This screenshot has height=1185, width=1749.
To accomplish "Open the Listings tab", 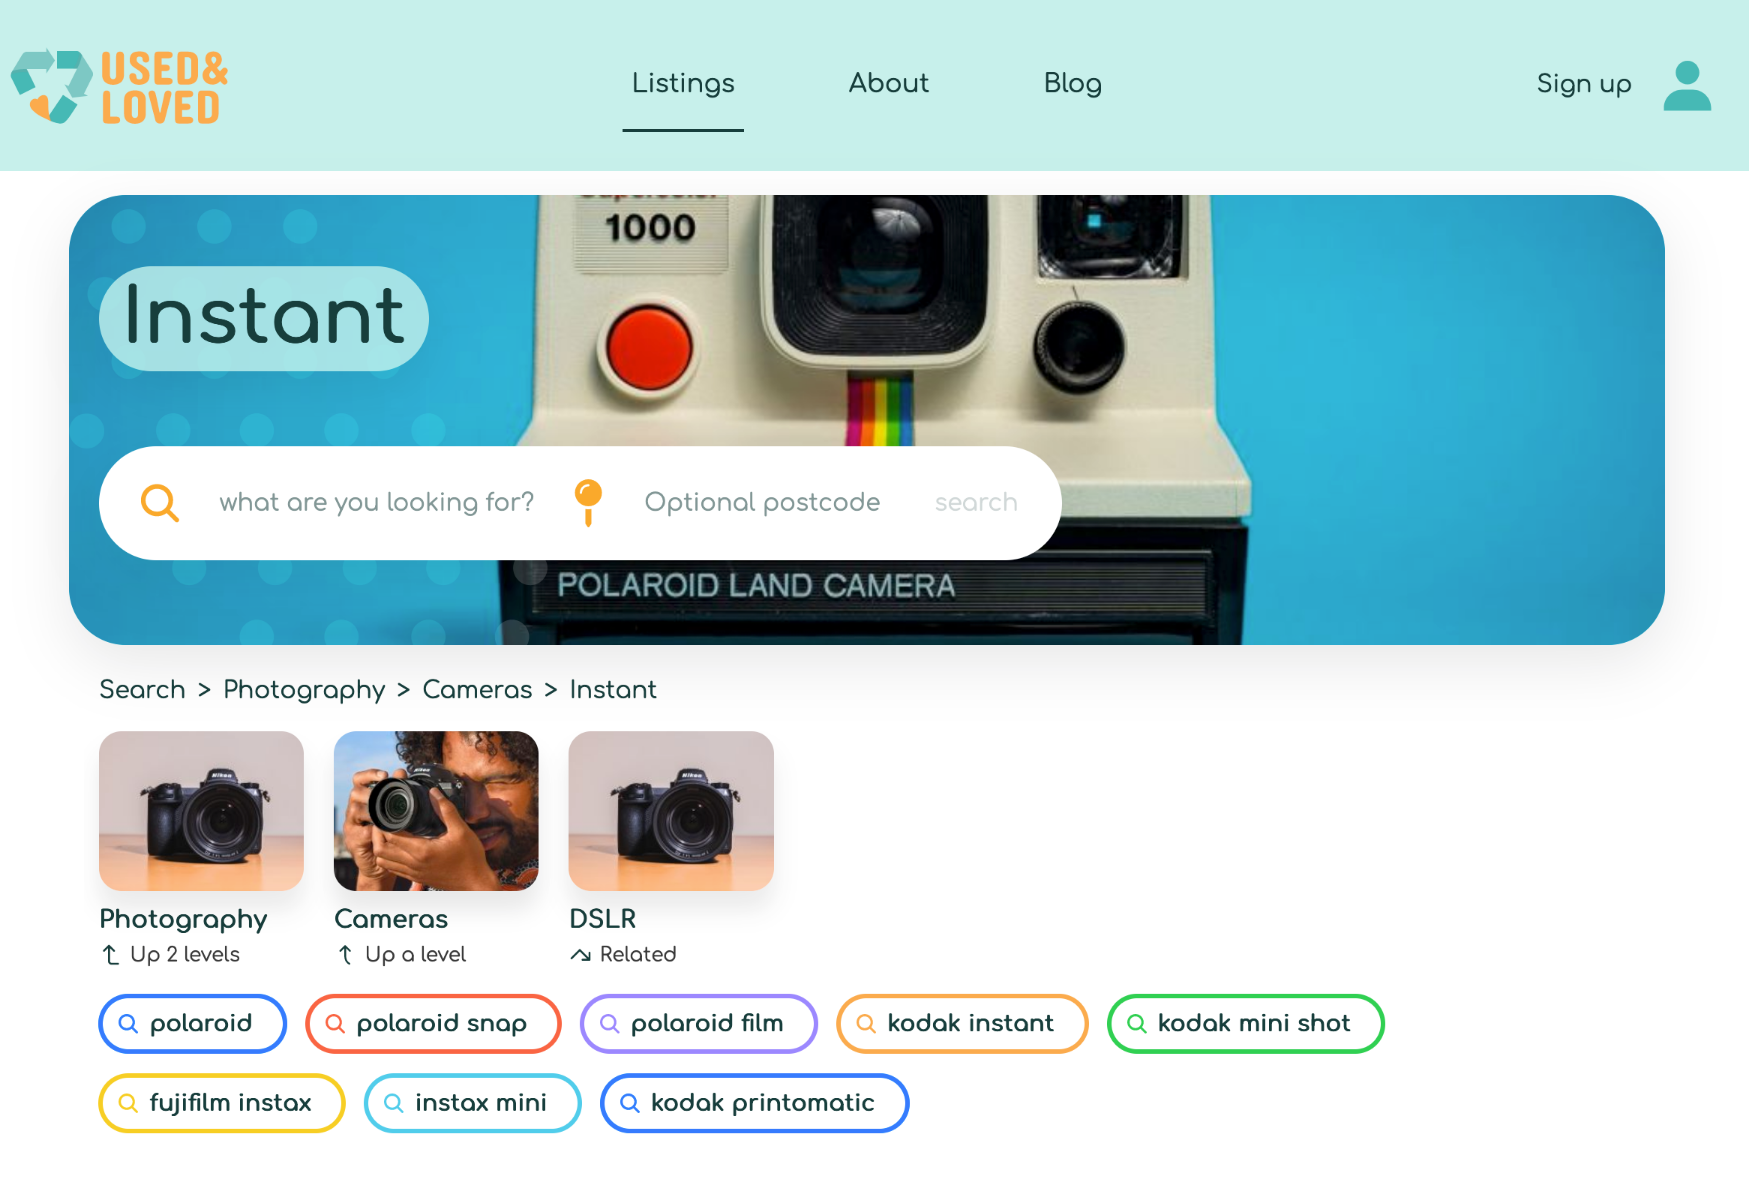I will (x=683, y=83).
